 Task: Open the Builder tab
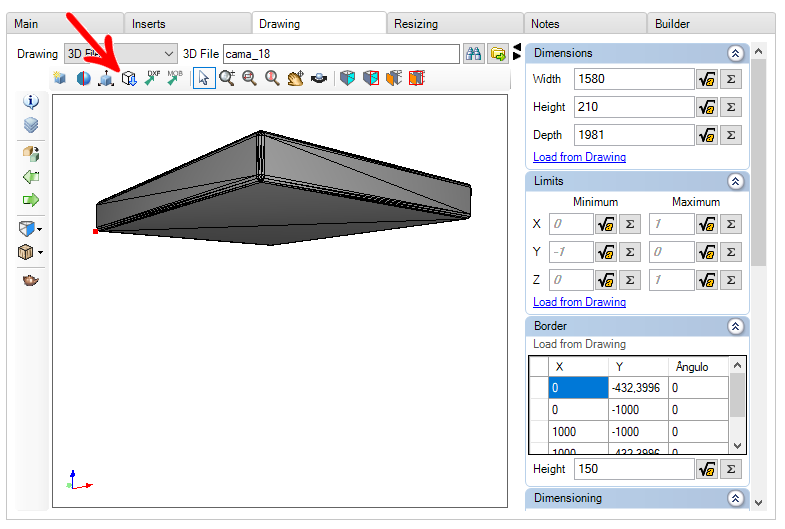711,24
